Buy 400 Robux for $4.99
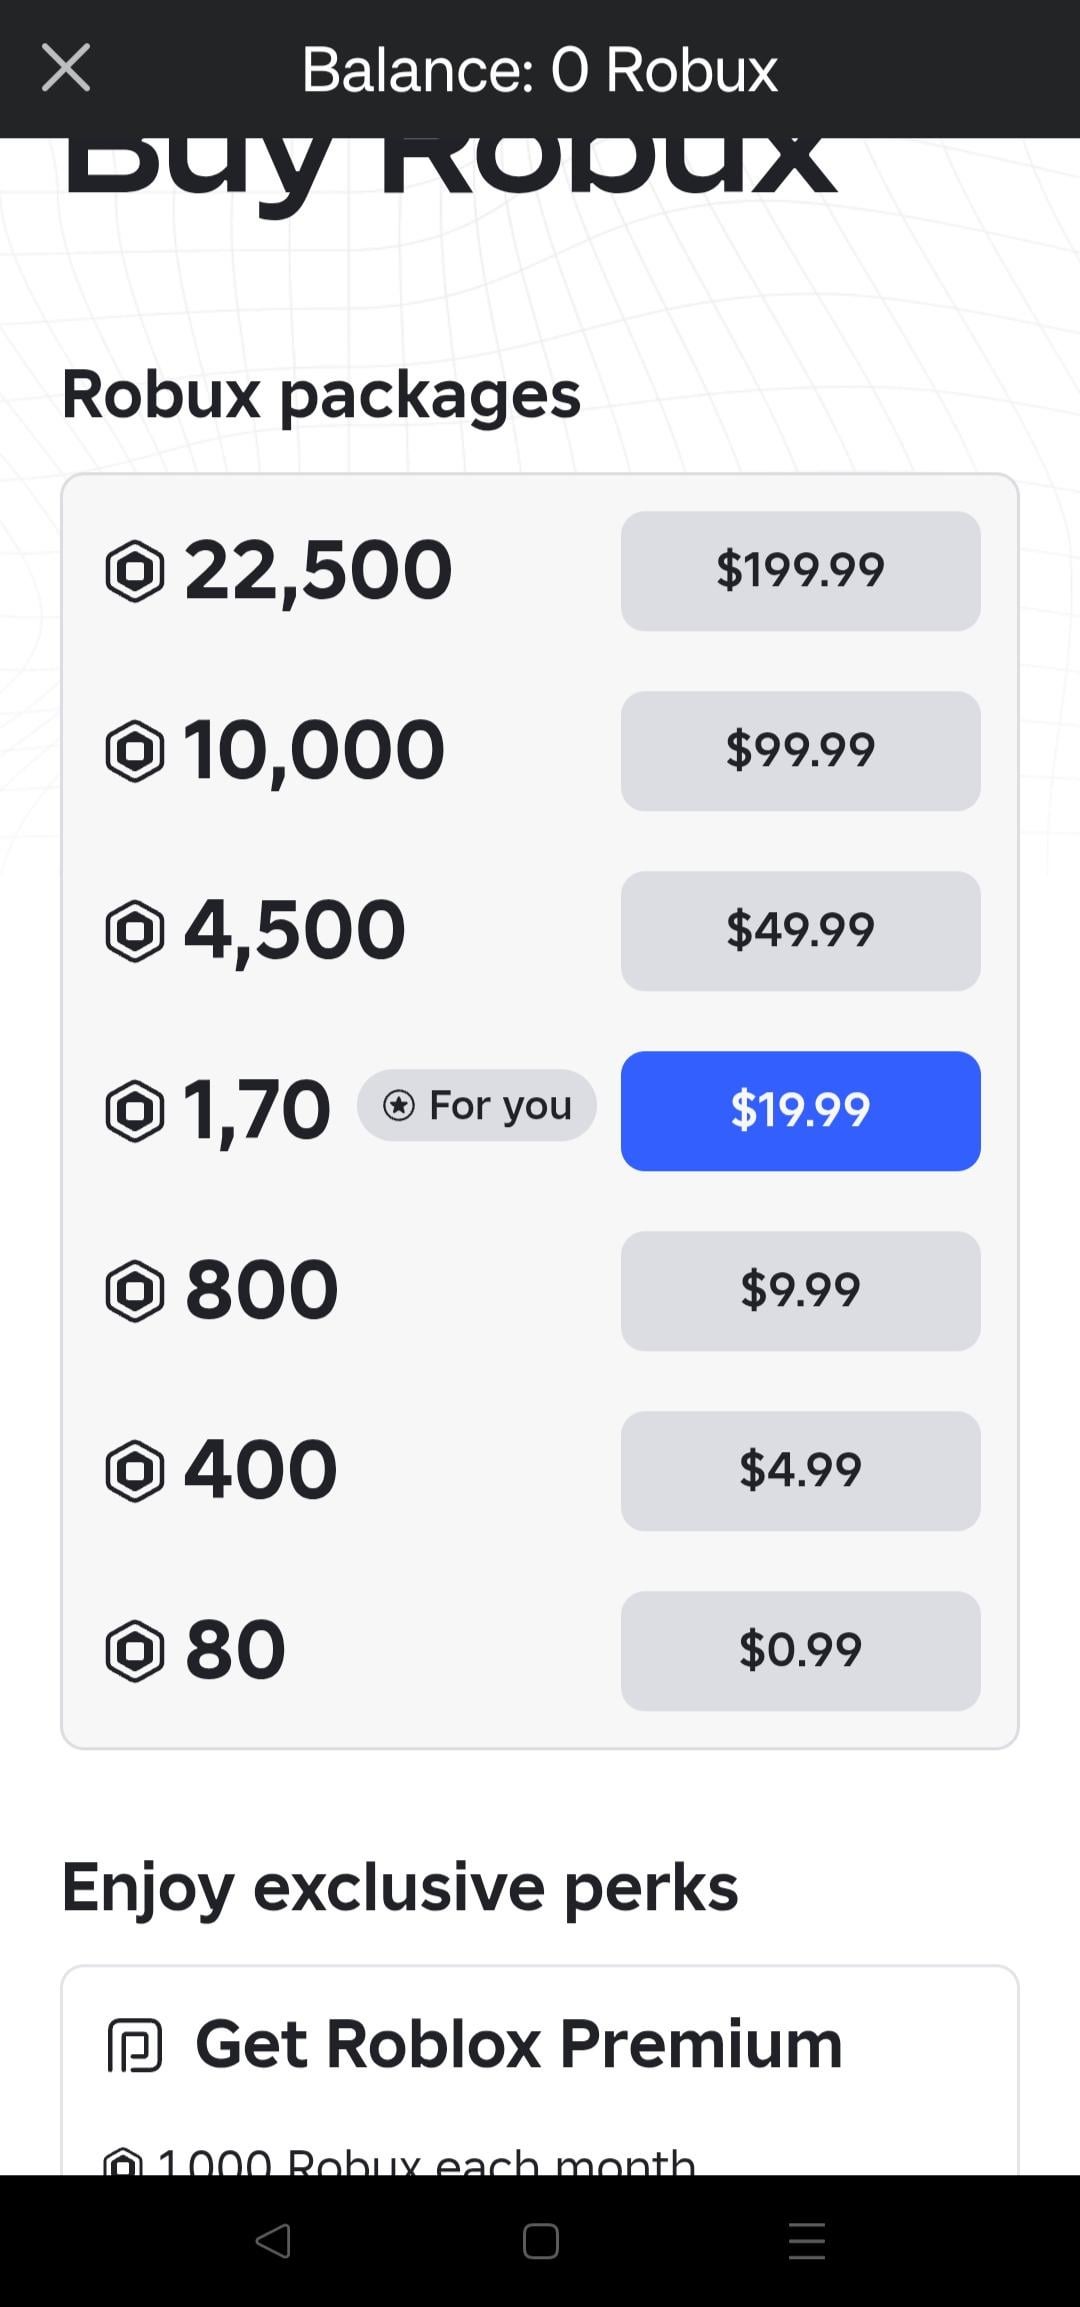 point(800,1471)
